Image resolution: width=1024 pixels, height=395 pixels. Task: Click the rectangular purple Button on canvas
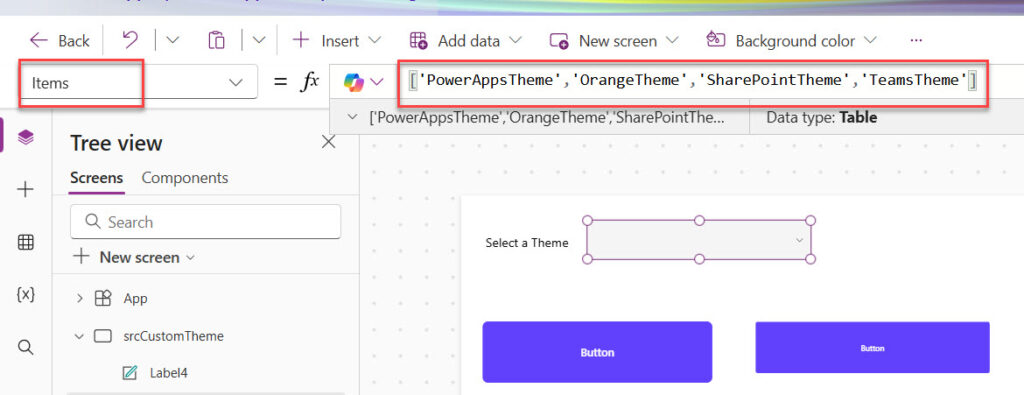click(872, 348)
